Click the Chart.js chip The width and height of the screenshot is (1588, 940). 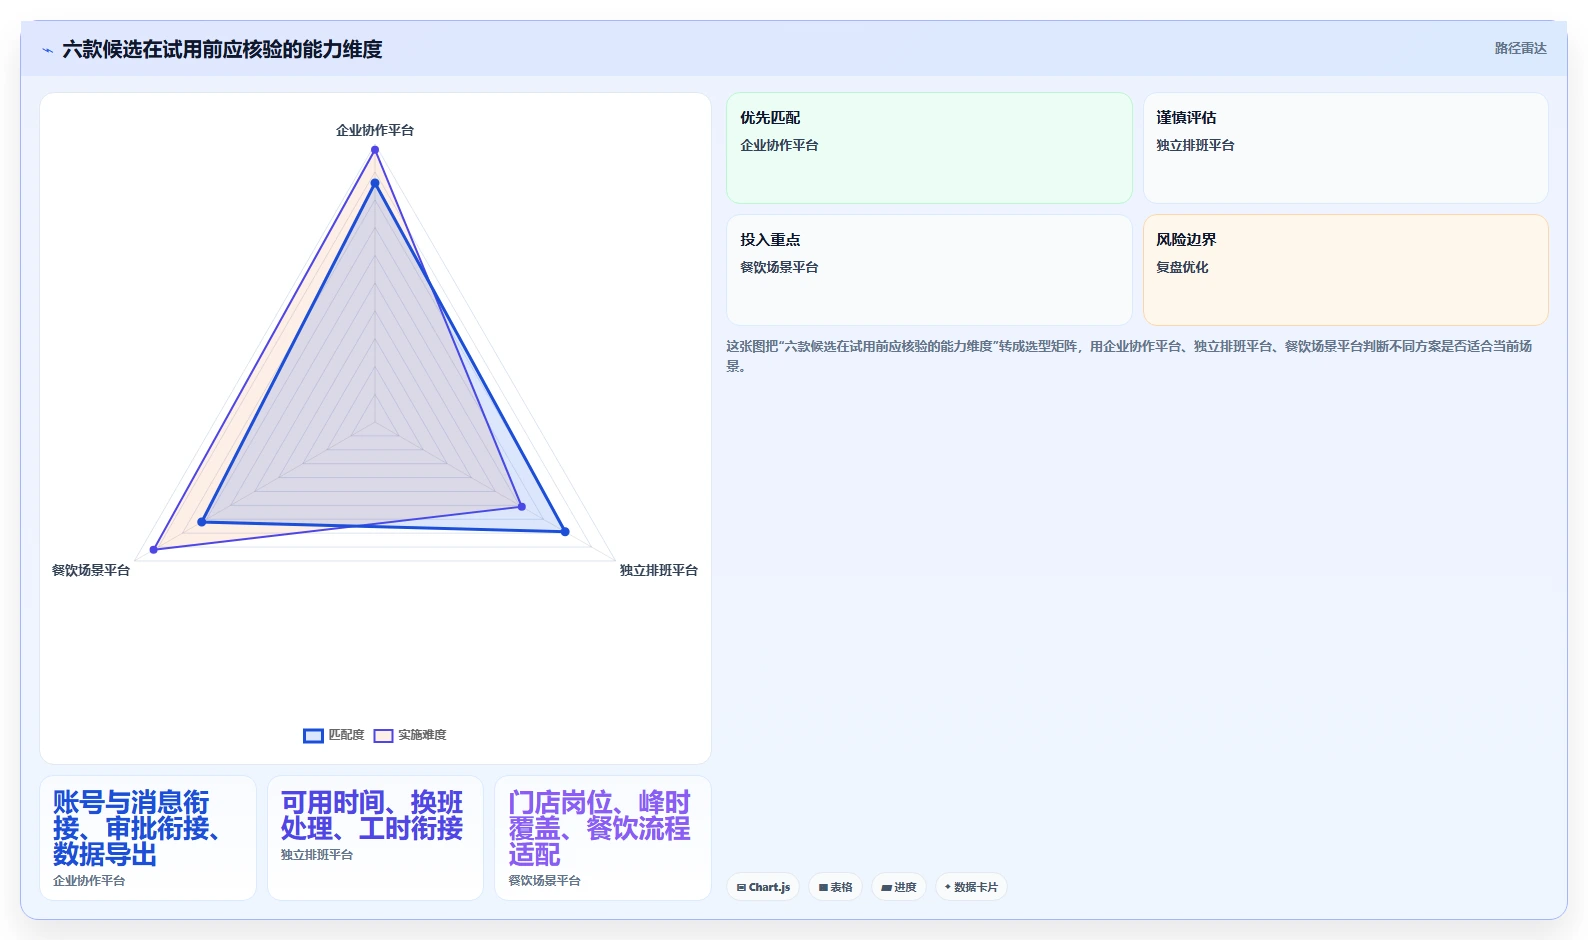[763, 887]
